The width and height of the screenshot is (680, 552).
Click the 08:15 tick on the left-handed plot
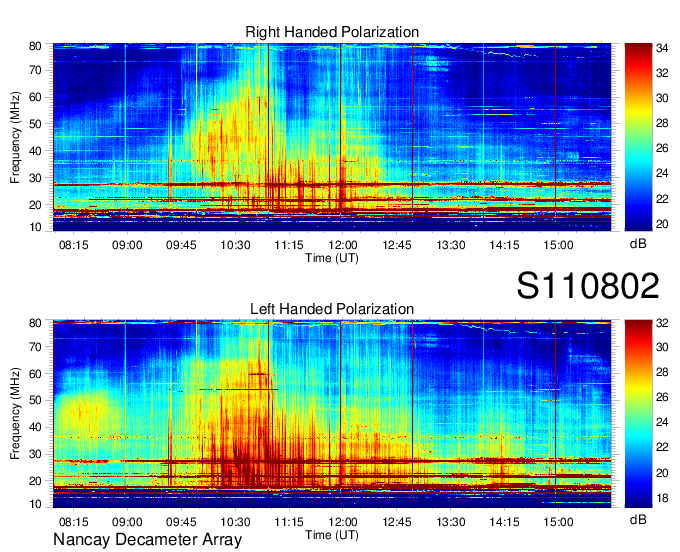click(73, 522)
